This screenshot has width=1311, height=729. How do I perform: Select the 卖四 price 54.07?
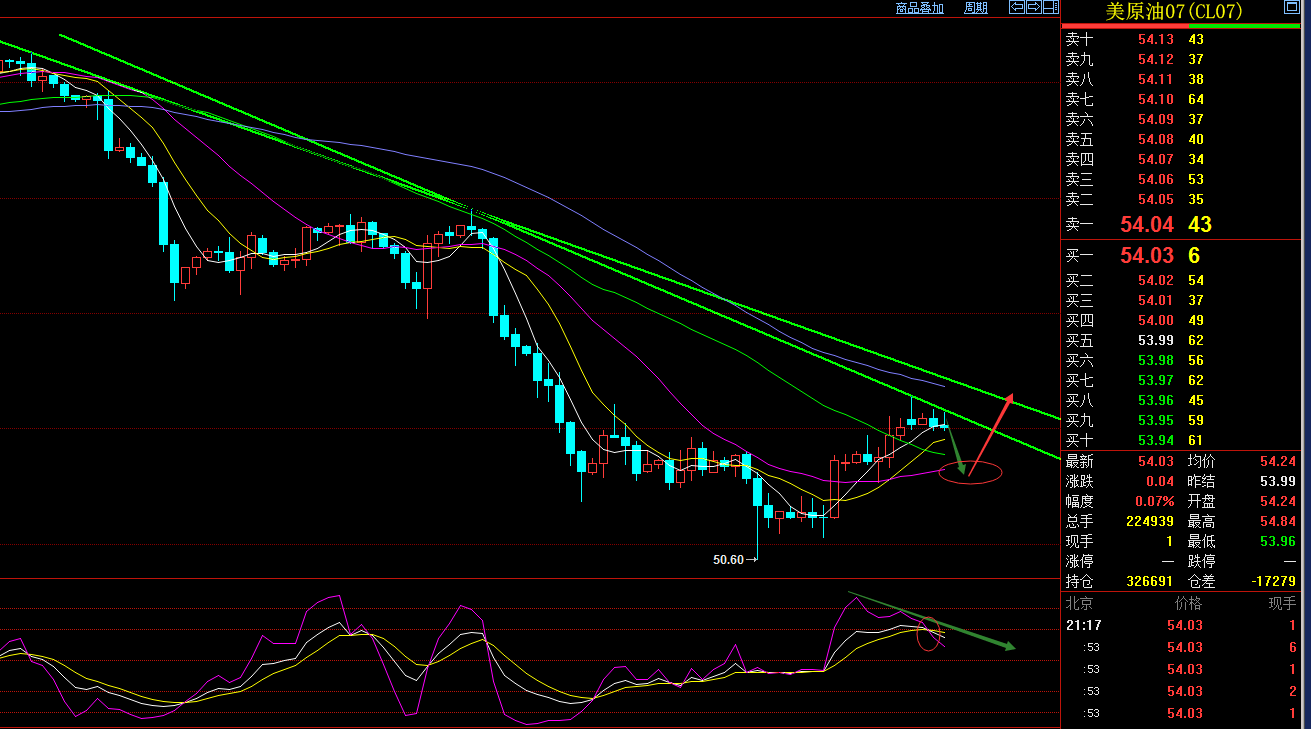pyautogui.click(x=1156, y=159)
